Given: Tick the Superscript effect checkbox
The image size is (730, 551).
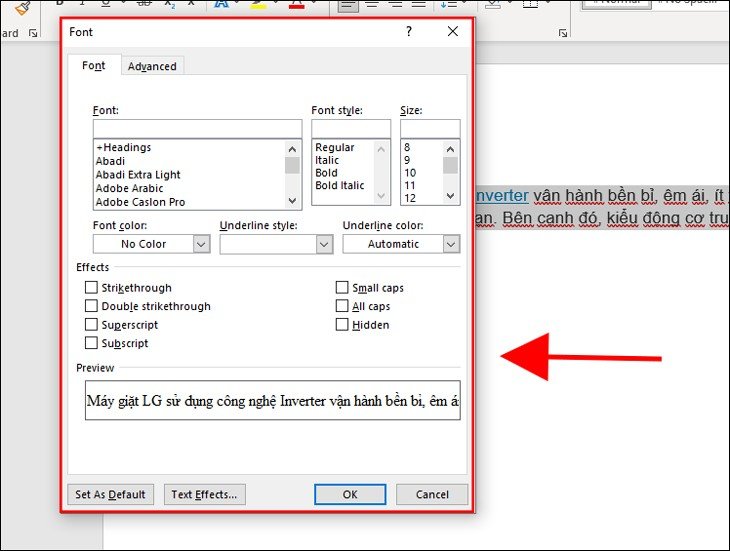Looking at the screenshot, I should pos(92,325).
